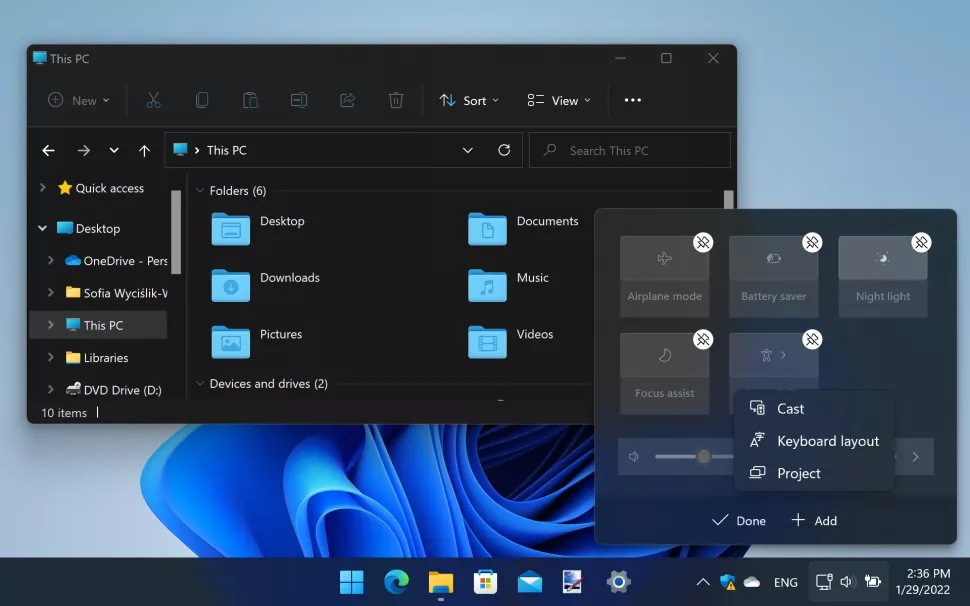Viewport: 970px width, 606px height.
Task: Click Add to add a quick setting
Action: (x=814, y=521)
